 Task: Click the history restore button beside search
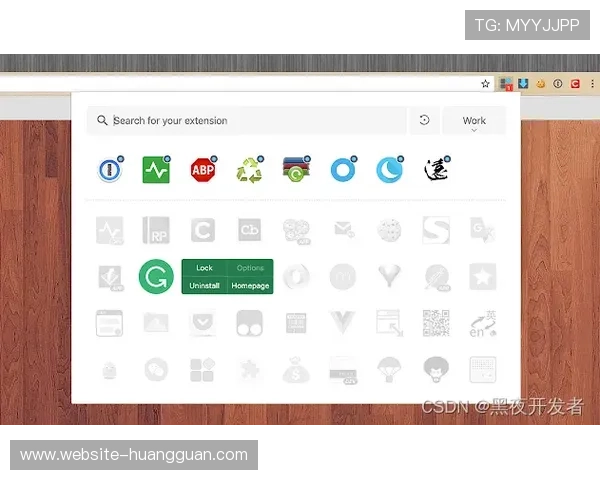(424, 121)
